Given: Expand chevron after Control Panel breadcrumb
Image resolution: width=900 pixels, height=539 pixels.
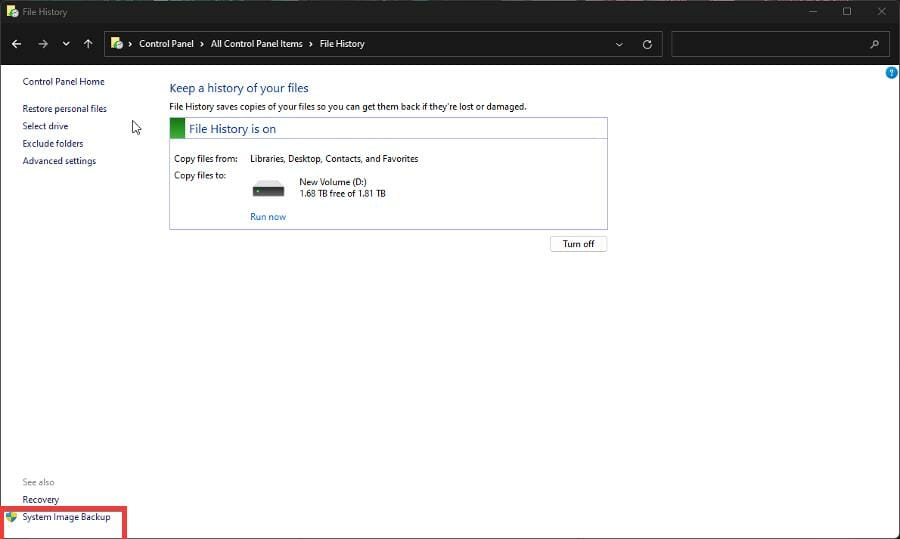Looking at the screenshot, I should [202, 44].
